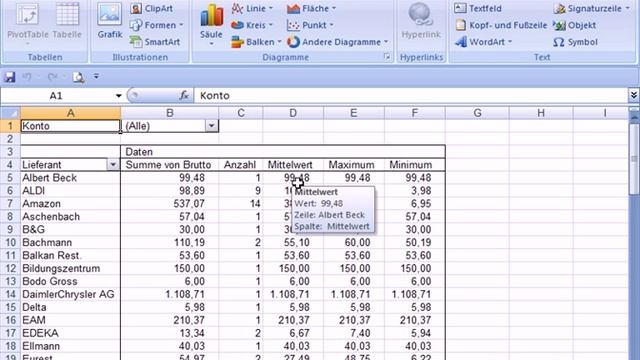The image size is (640, 360).
Task: Open the Lieferant filter dropdown
Action: tap(113, 164)
